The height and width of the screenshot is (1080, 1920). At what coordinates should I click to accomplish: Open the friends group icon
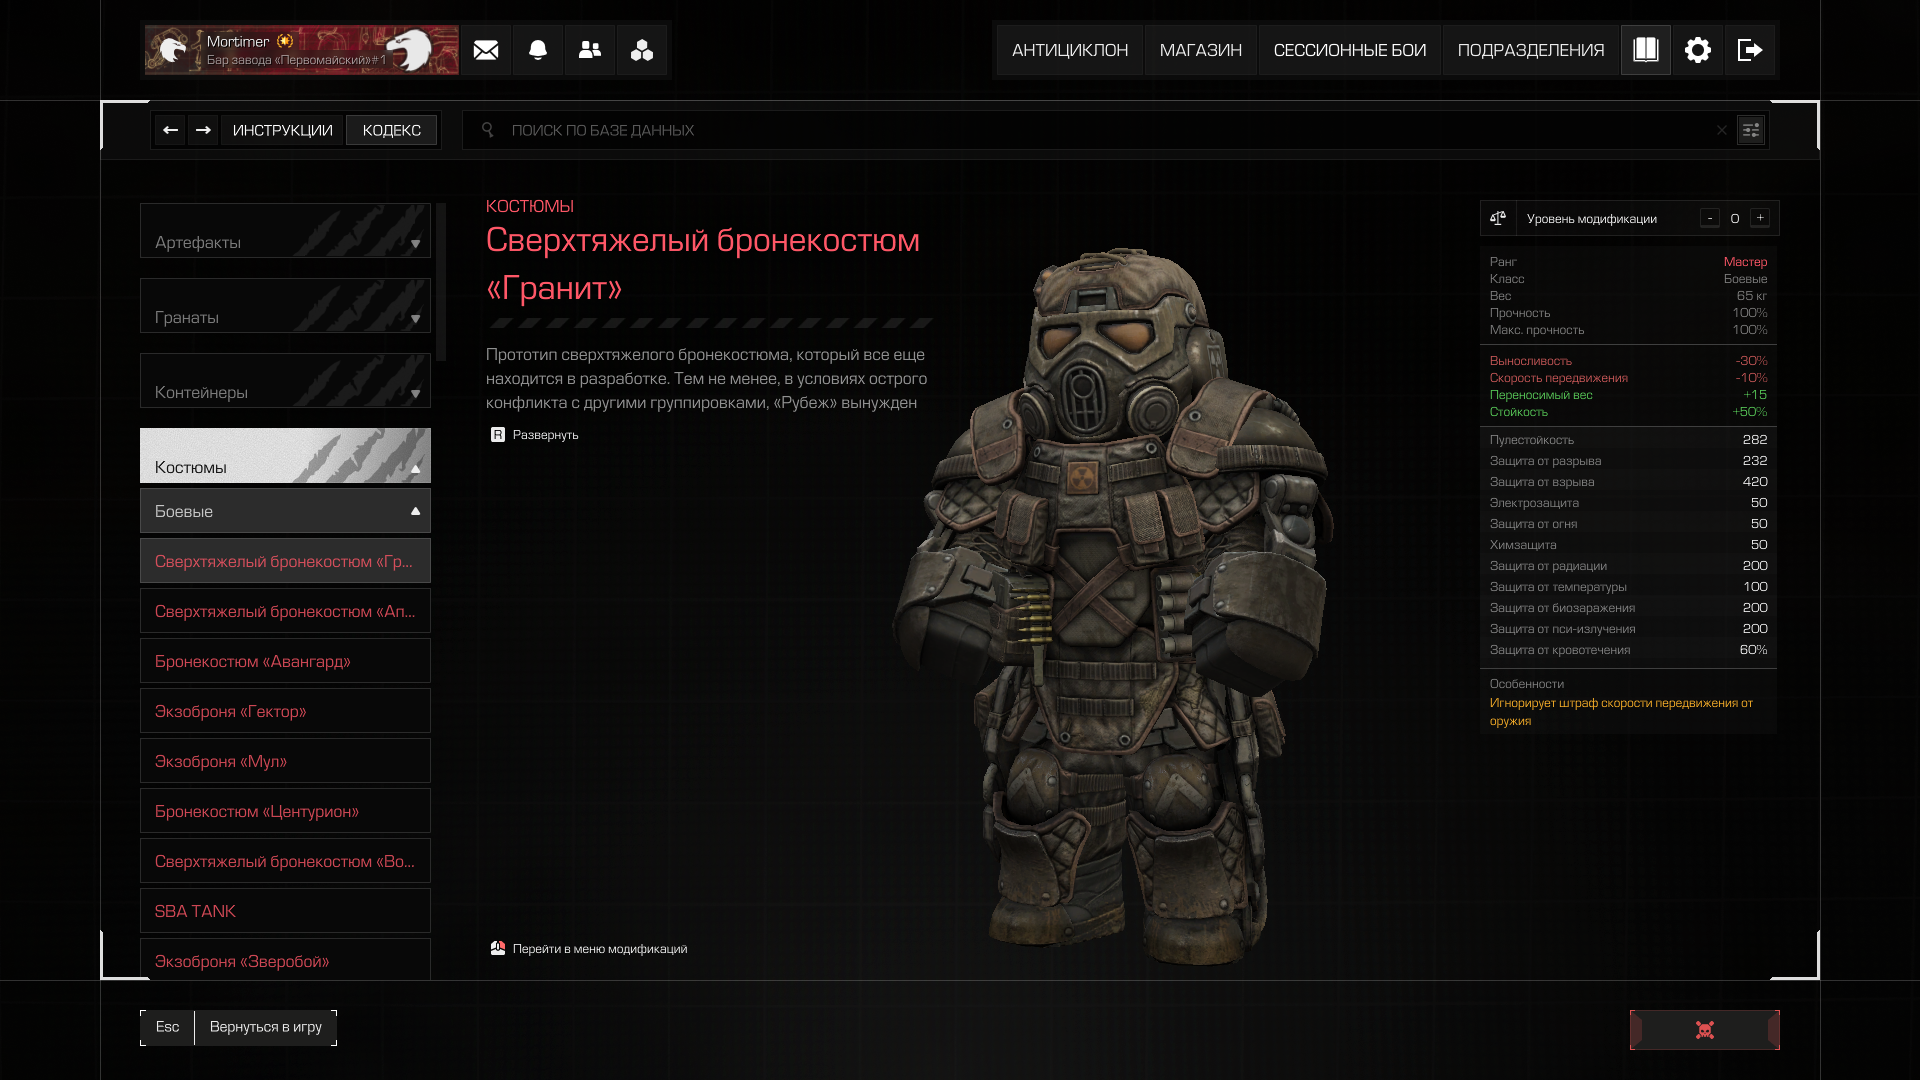coord(590,50)
